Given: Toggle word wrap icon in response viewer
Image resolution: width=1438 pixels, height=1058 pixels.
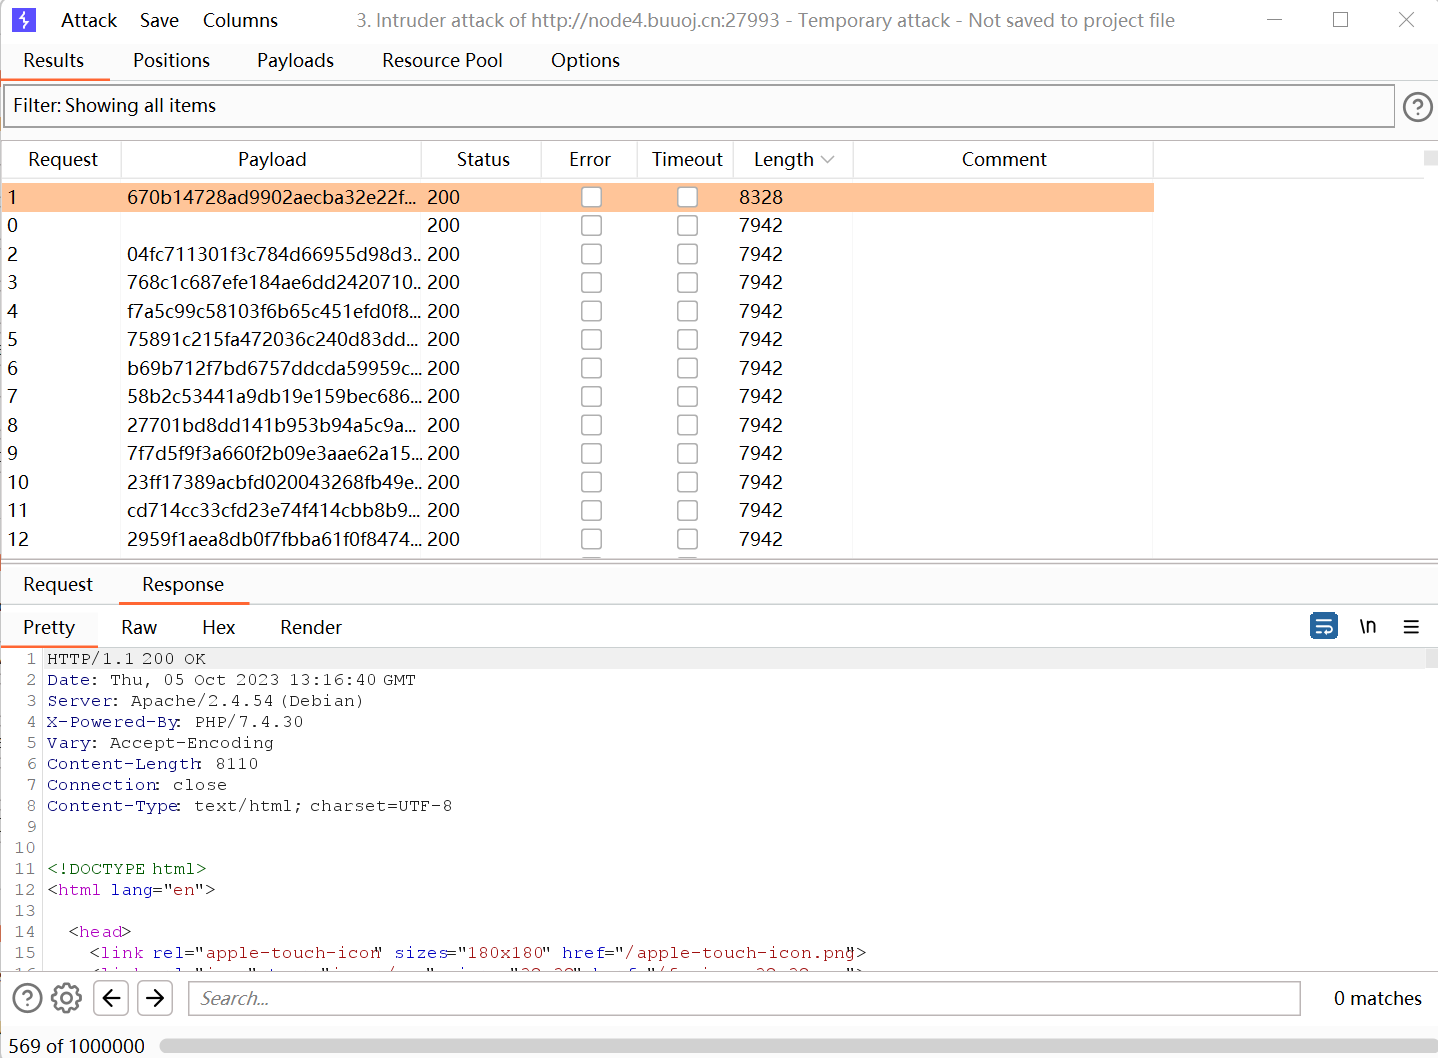Looking at the screenshot, I should (x=1323, y=626).
